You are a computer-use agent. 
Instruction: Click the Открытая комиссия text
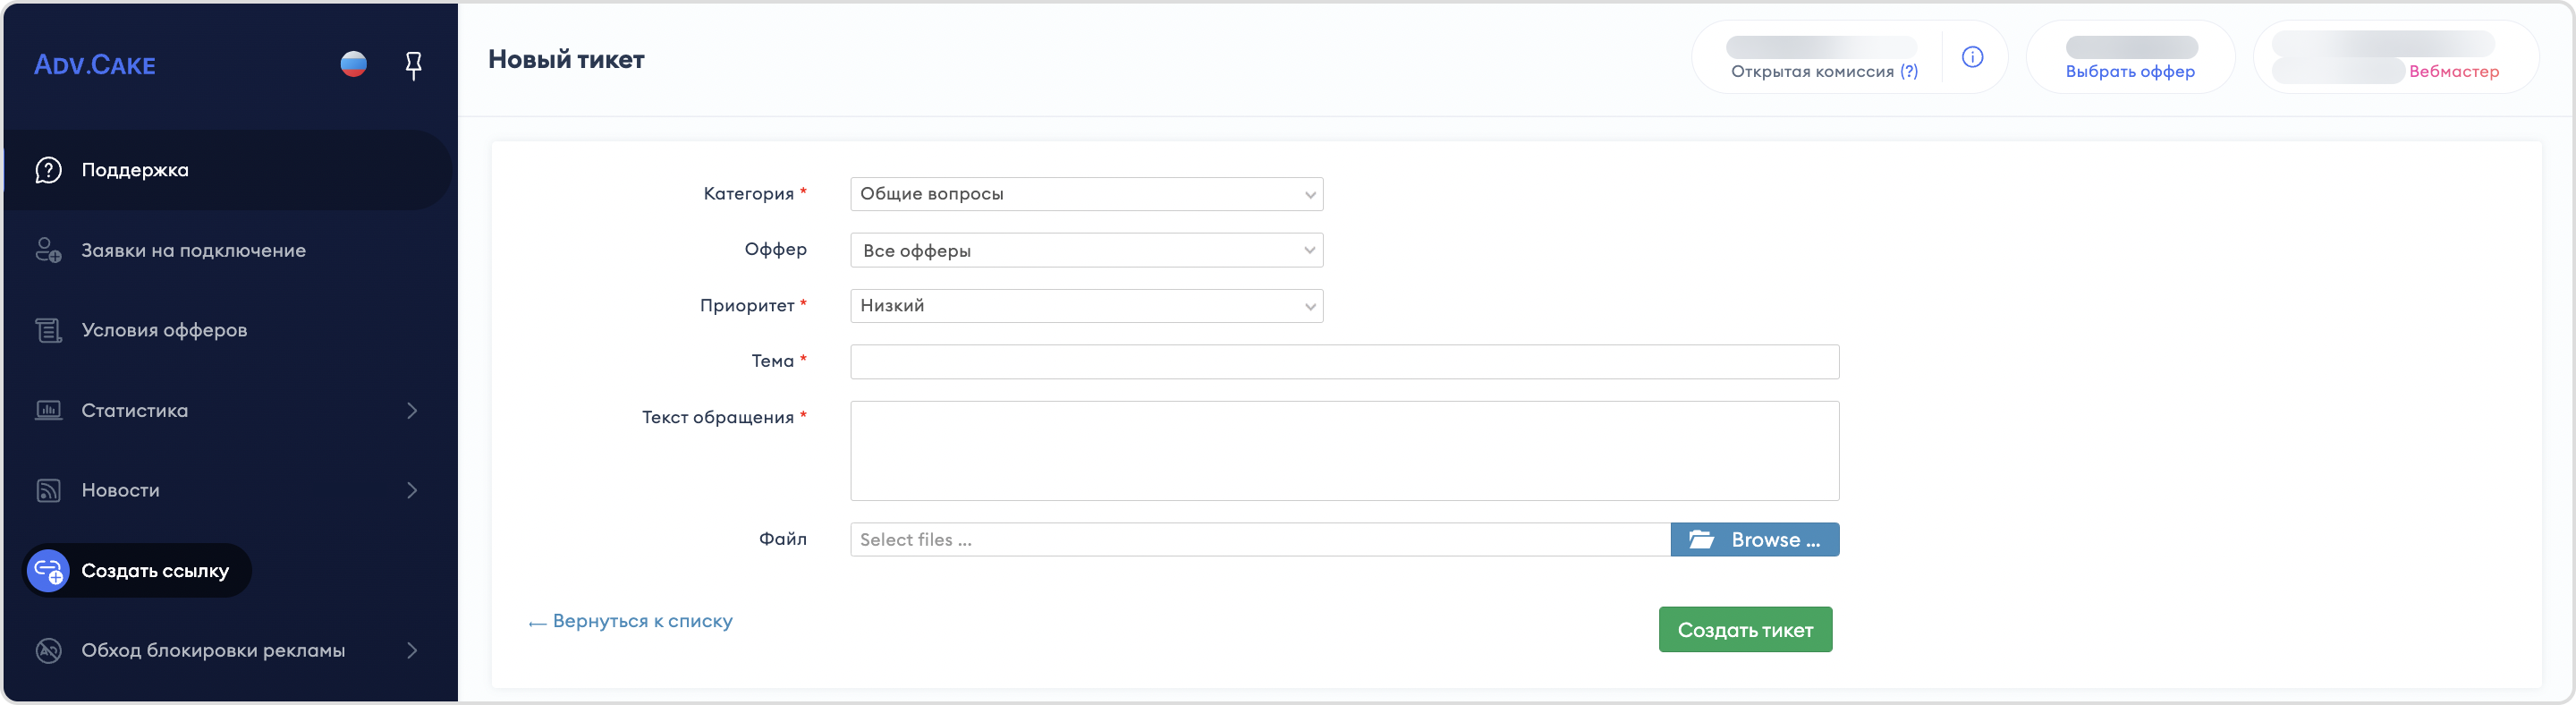[x=1812, y=72]
